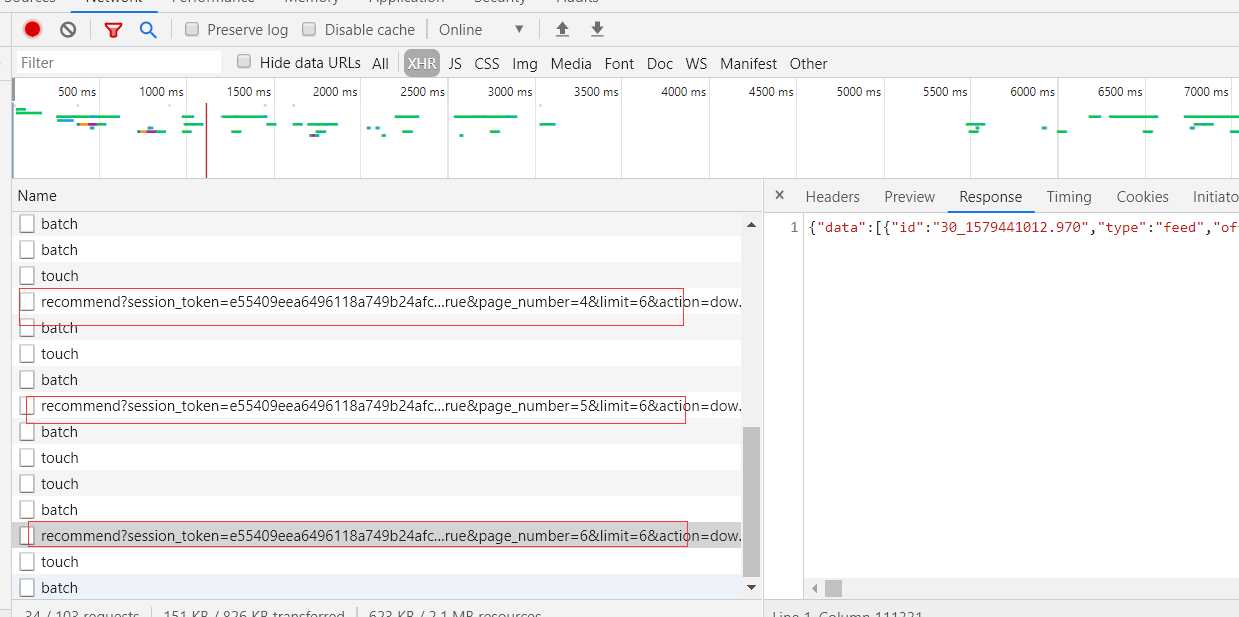Viewport: 1239px width, 617px height.
Task: Filter requests by Media
Action: click(571, 63)
